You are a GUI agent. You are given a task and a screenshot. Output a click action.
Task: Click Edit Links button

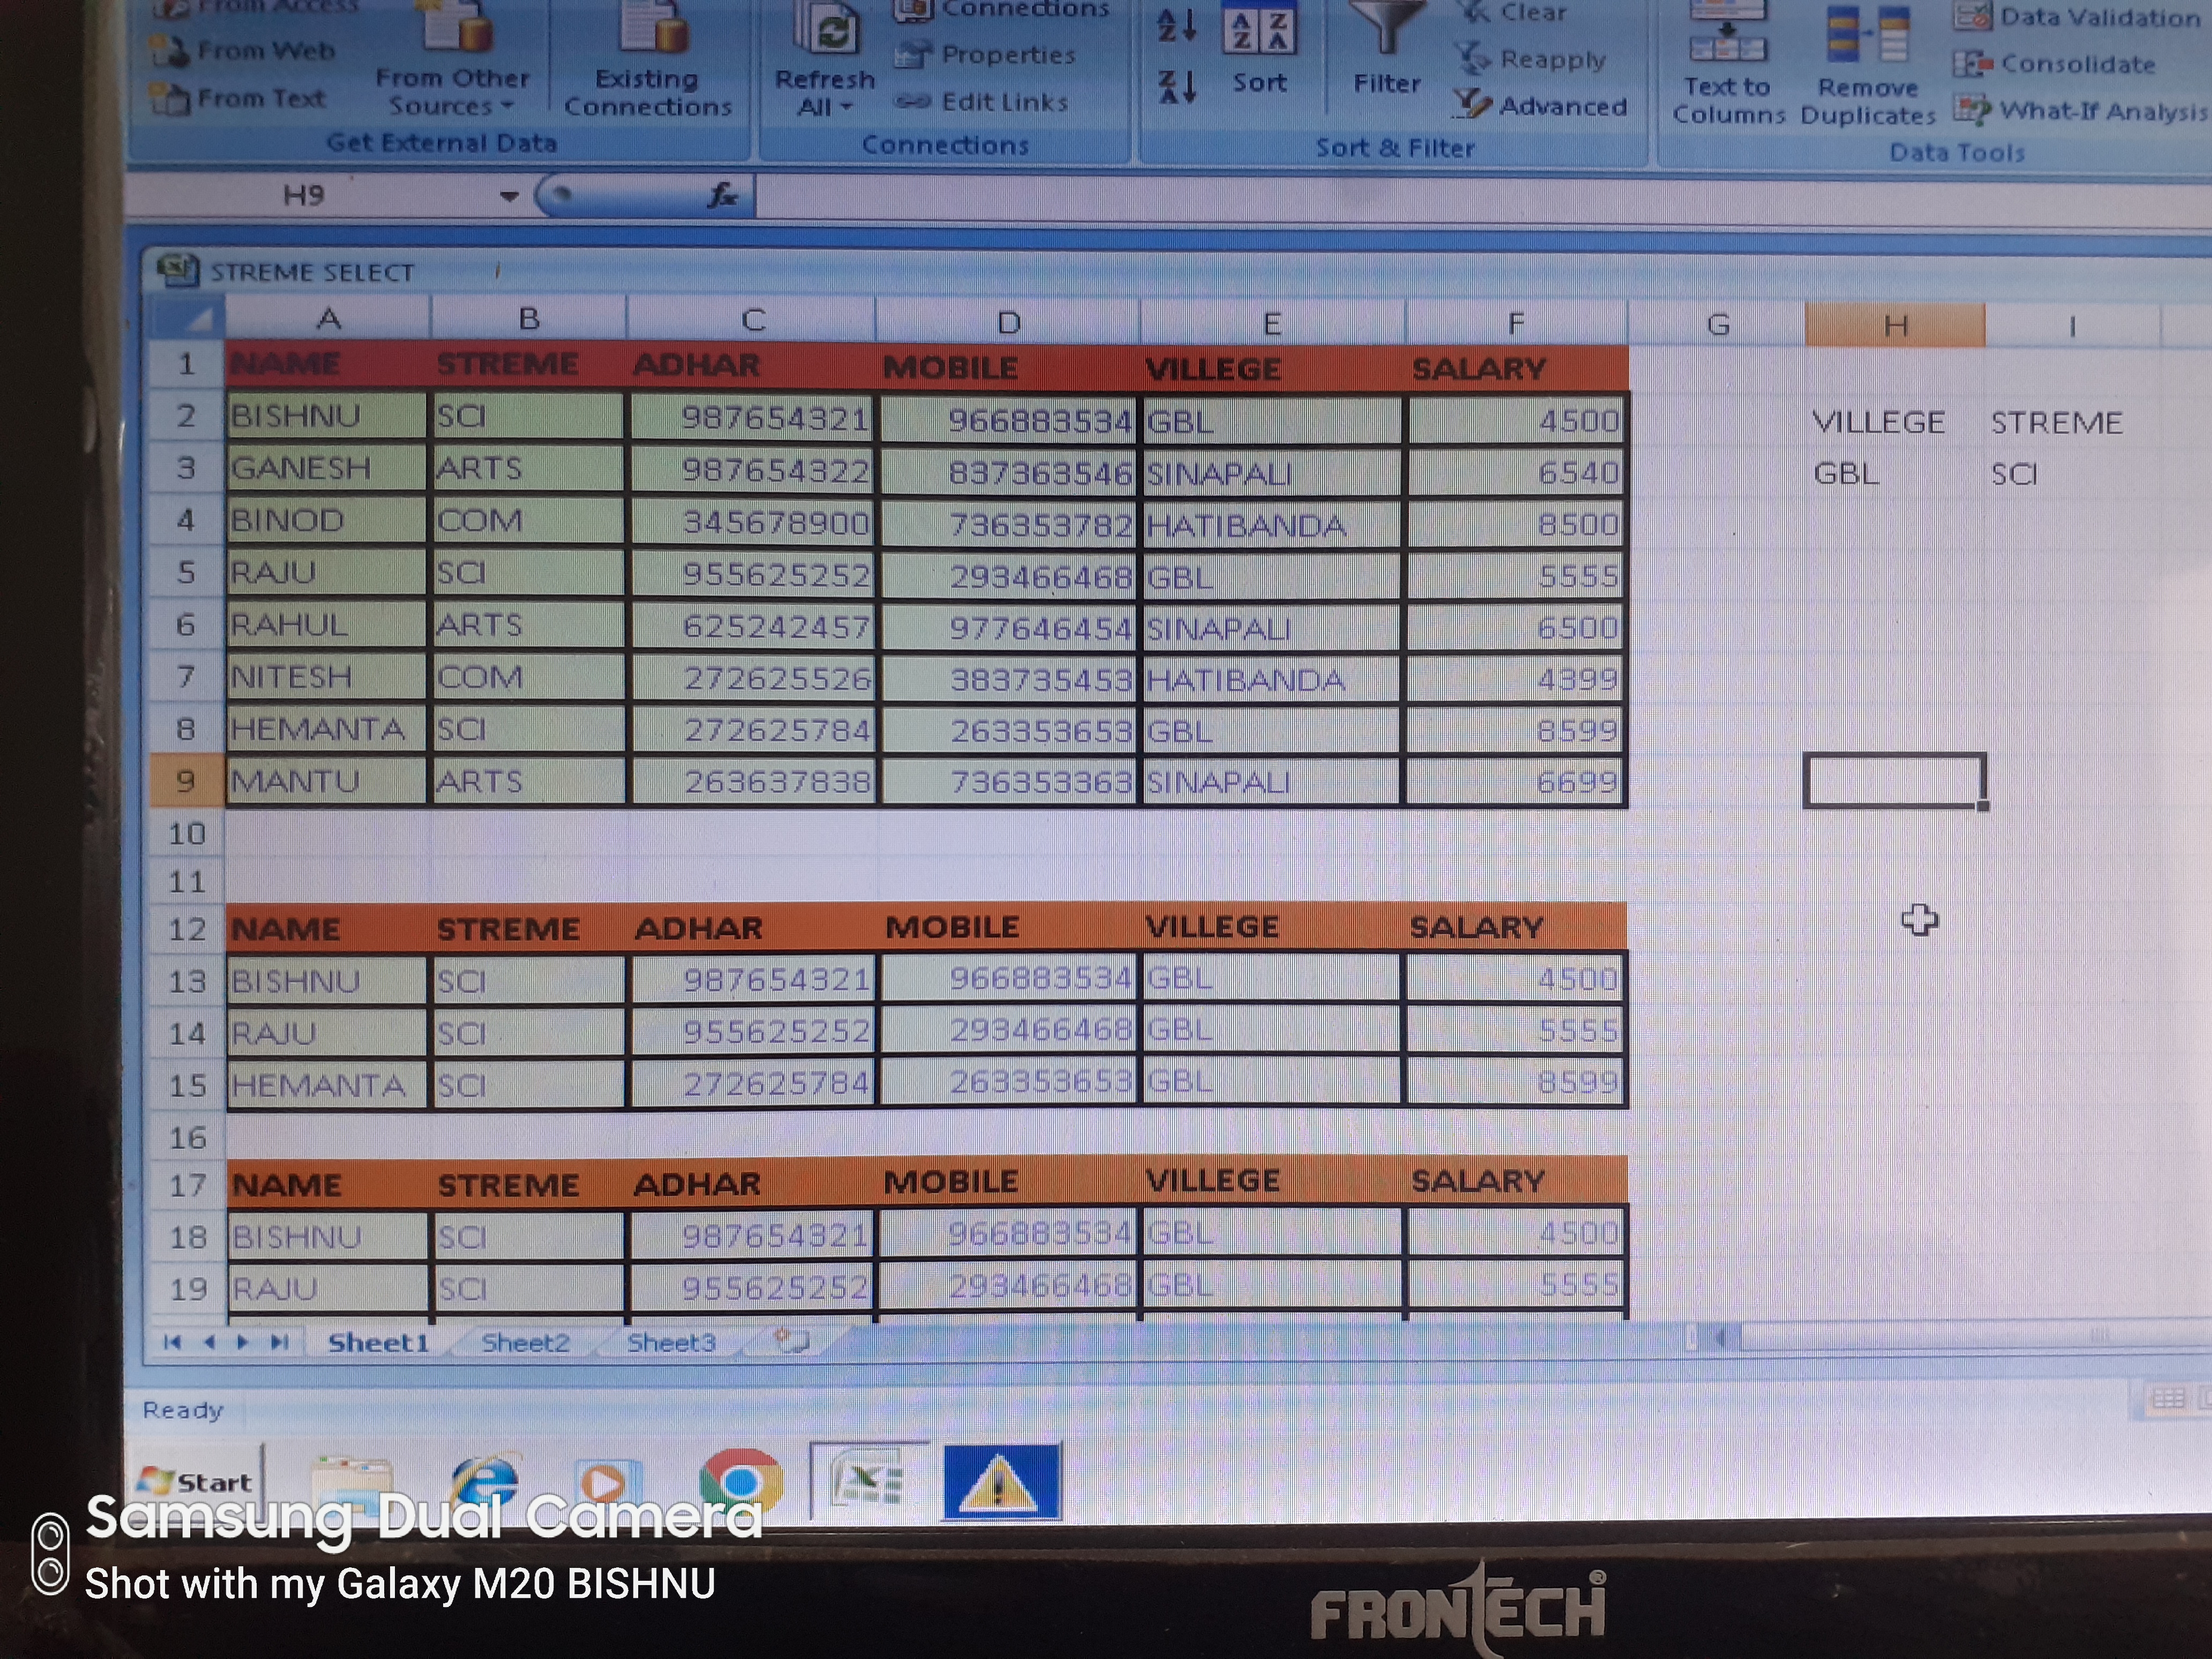pos(983,102)
